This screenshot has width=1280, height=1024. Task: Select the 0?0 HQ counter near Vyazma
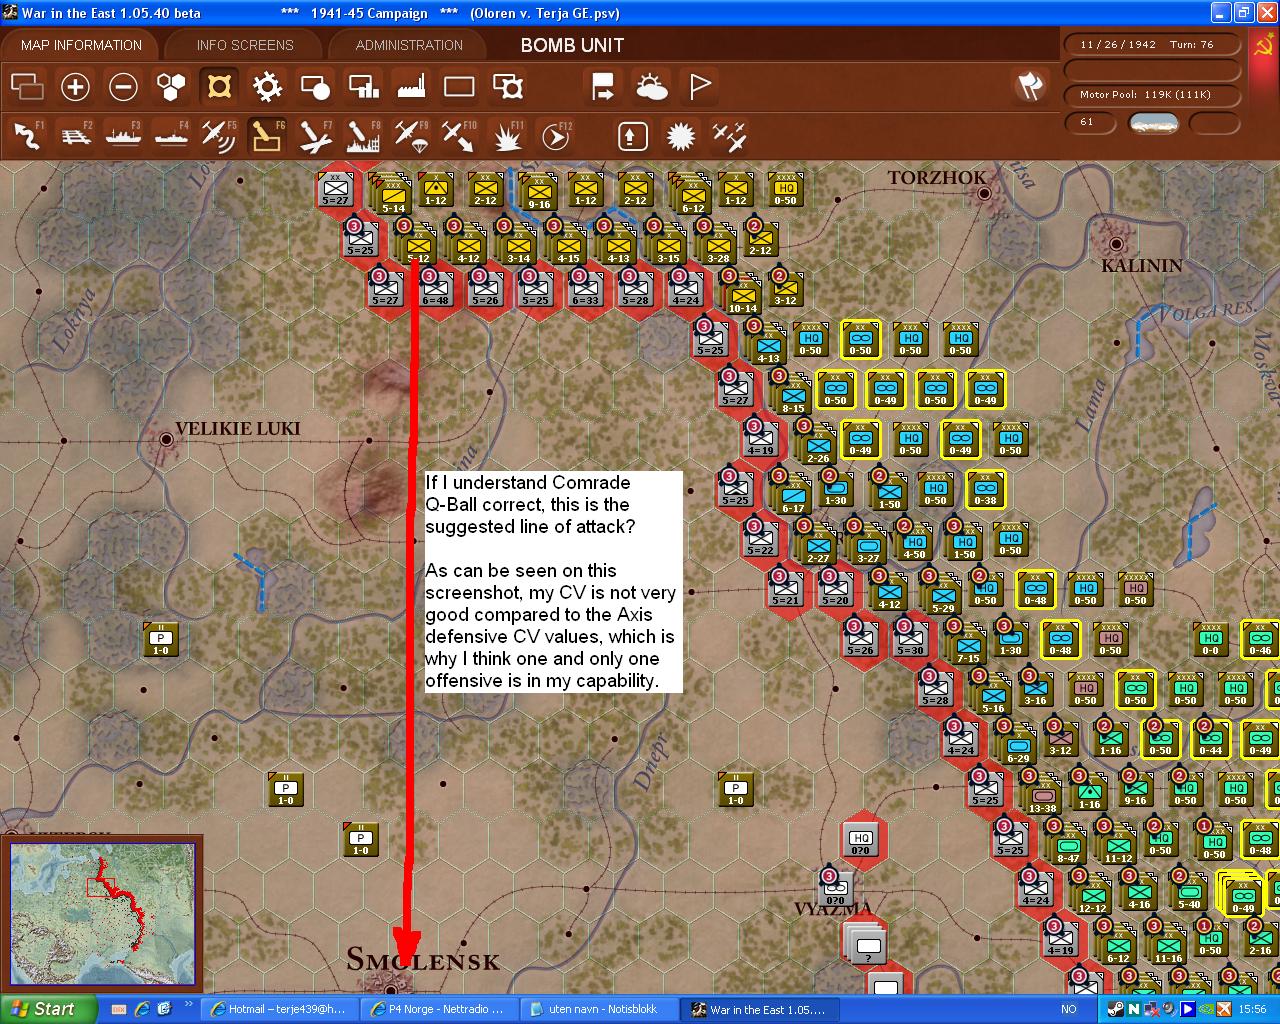pyautogui.click(x=861, y=838)
